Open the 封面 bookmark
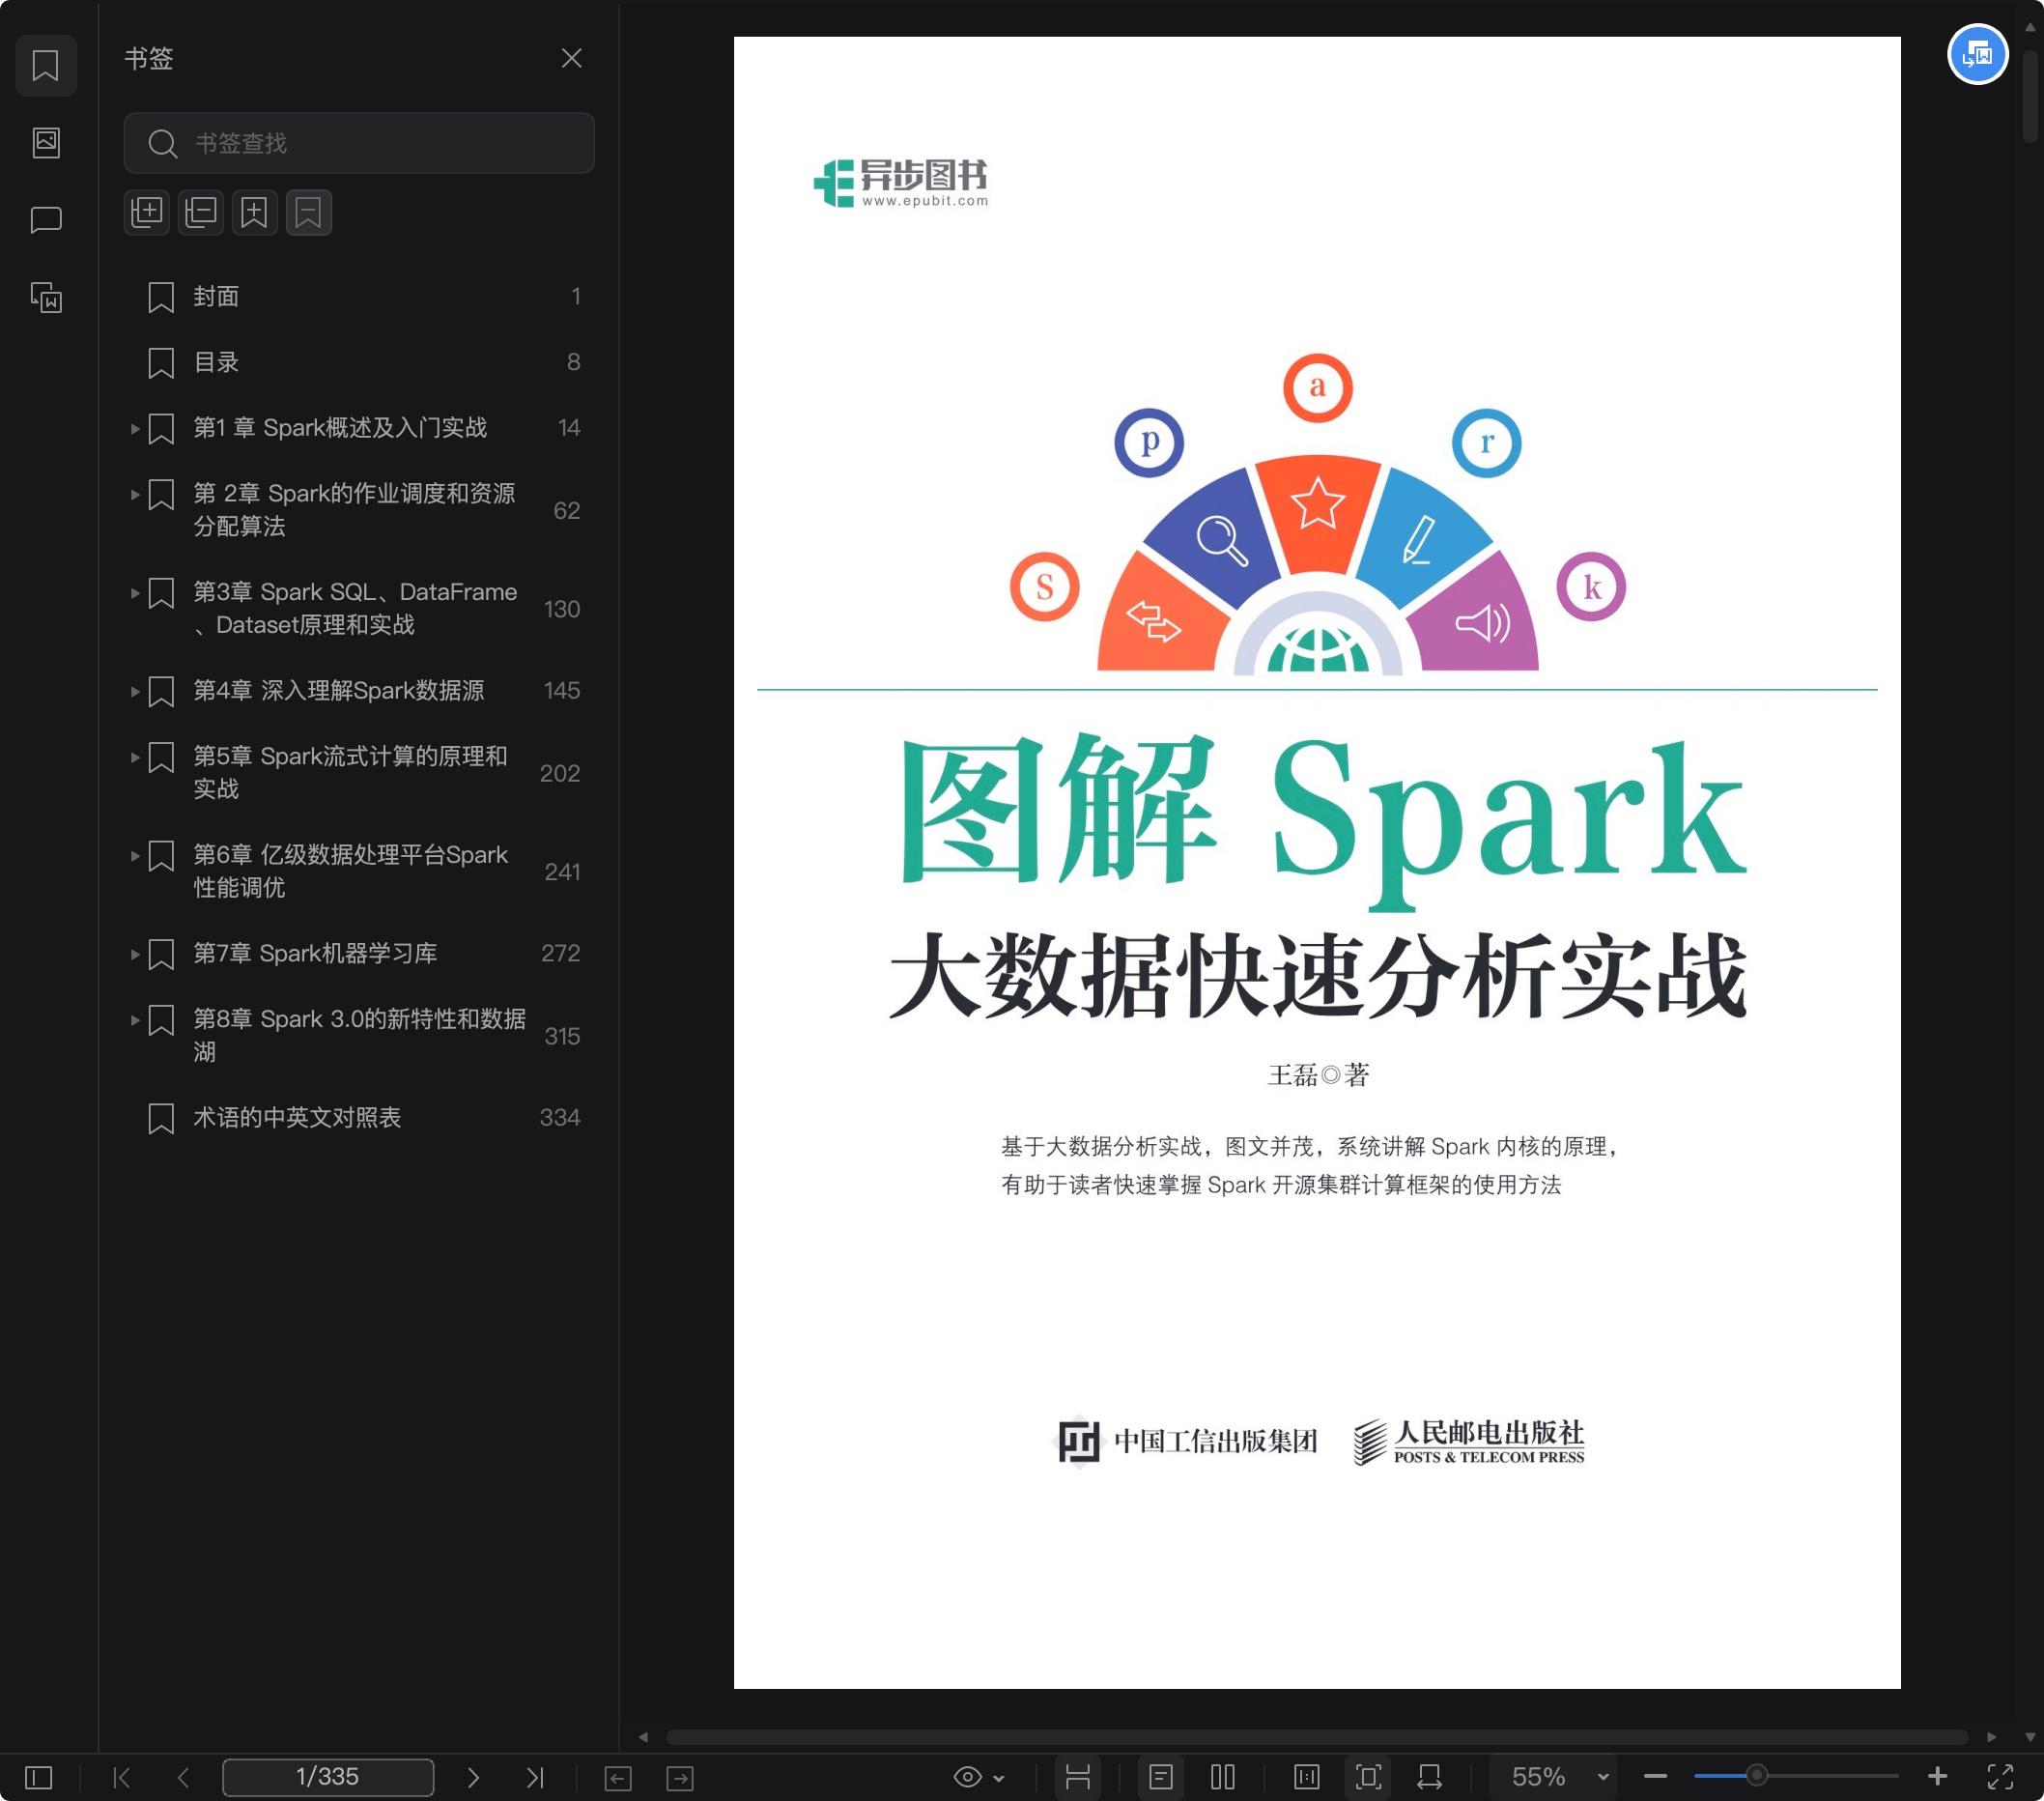2044x1801 pixels. 359,297
